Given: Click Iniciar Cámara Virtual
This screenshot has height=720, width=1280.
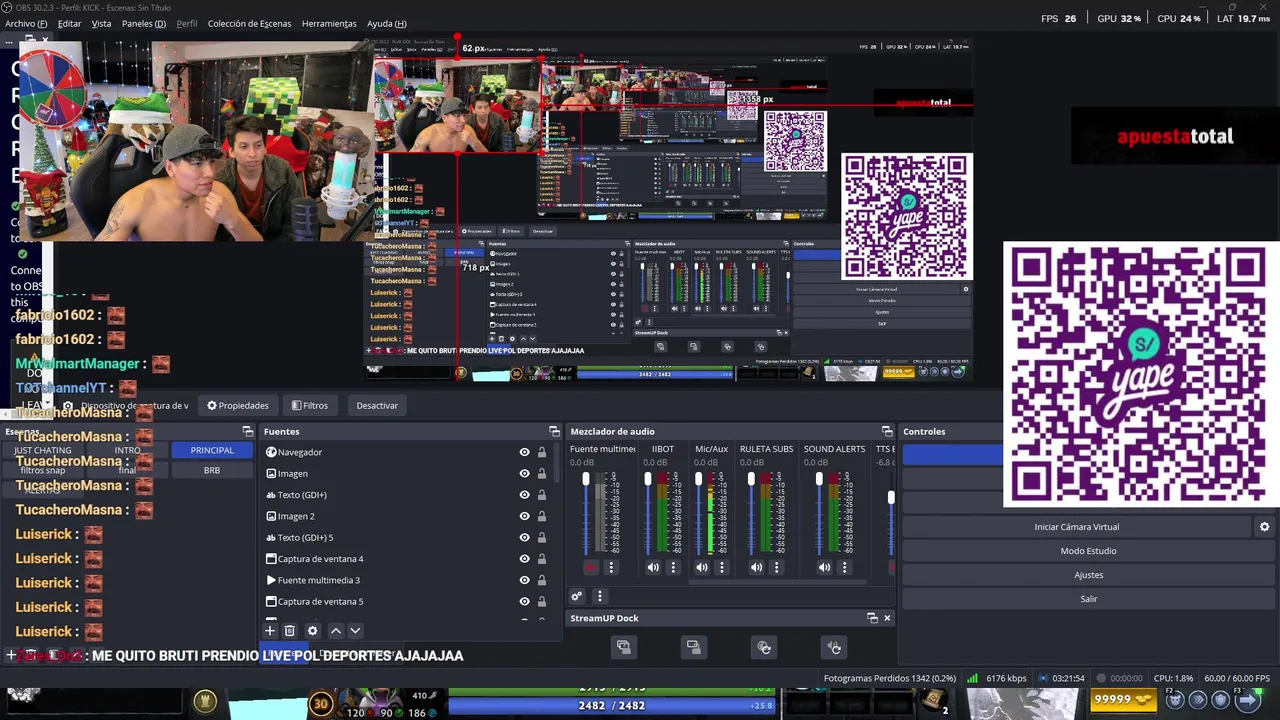Looking at the screenshot, I should click(x=1076, y=527).
